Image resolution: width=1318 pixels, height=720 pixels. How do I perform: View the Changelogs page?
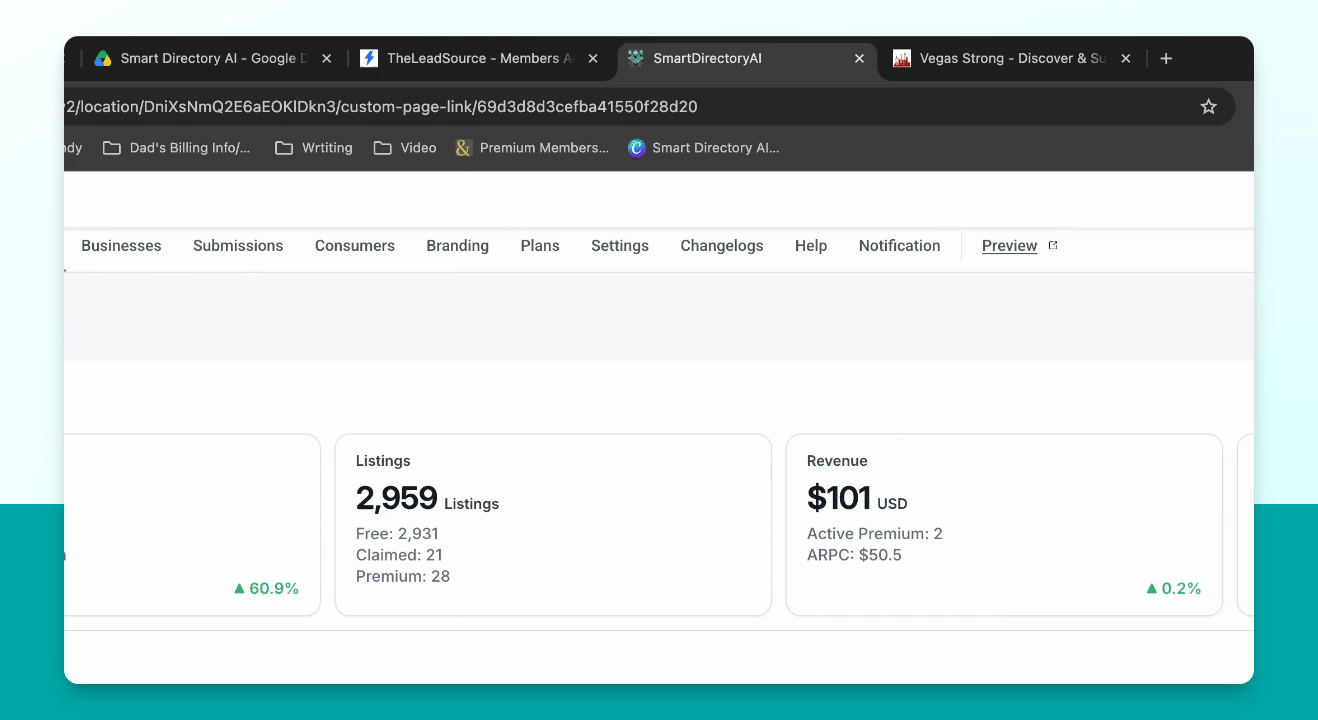pos(722,246)
